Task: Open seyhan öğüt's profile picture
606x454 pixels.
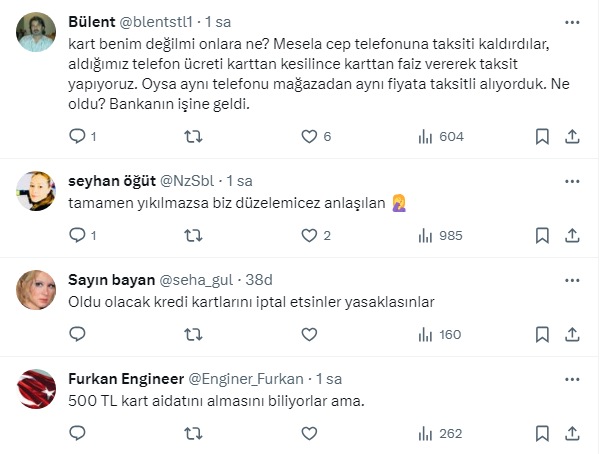Action: [x=38, y=190]
